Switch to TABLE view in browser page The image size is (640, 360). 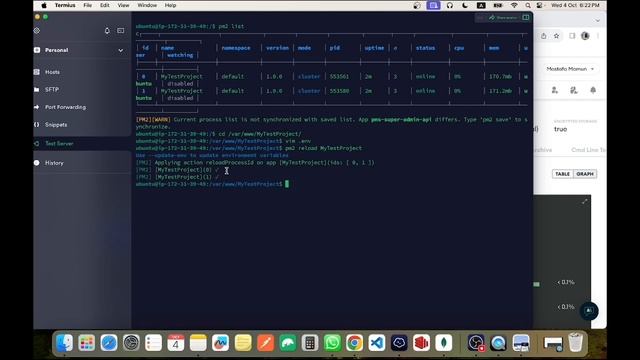562,174
